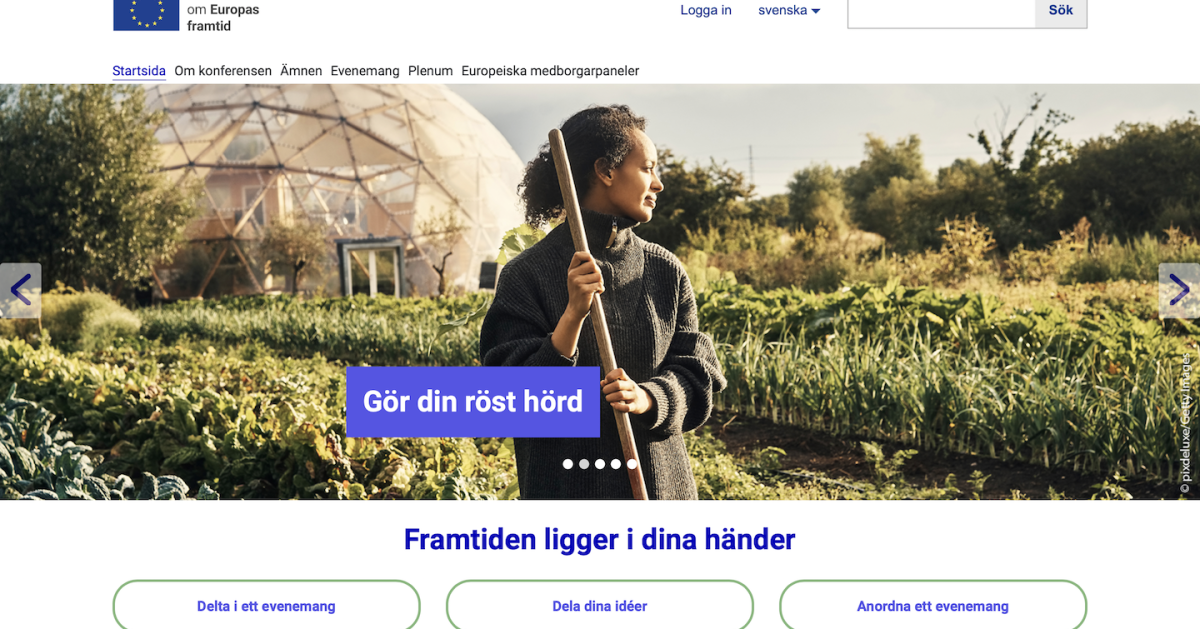Select the second carousel dot indicator
The height and width of the screenshot is (629, 1200).
tap(584, 464)
